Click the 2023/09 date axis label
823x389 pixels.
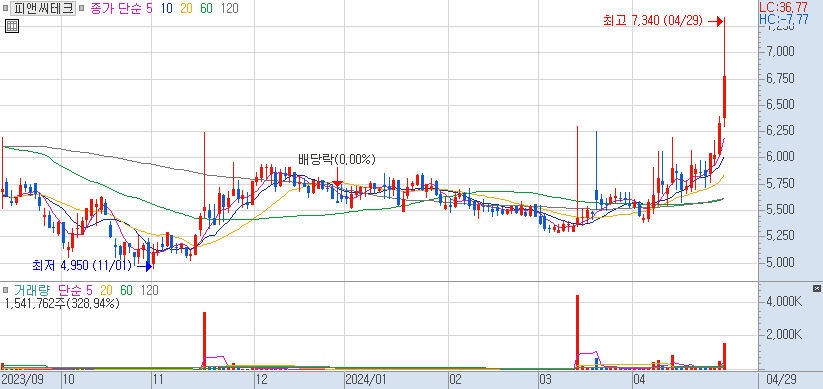pos(22,379)
